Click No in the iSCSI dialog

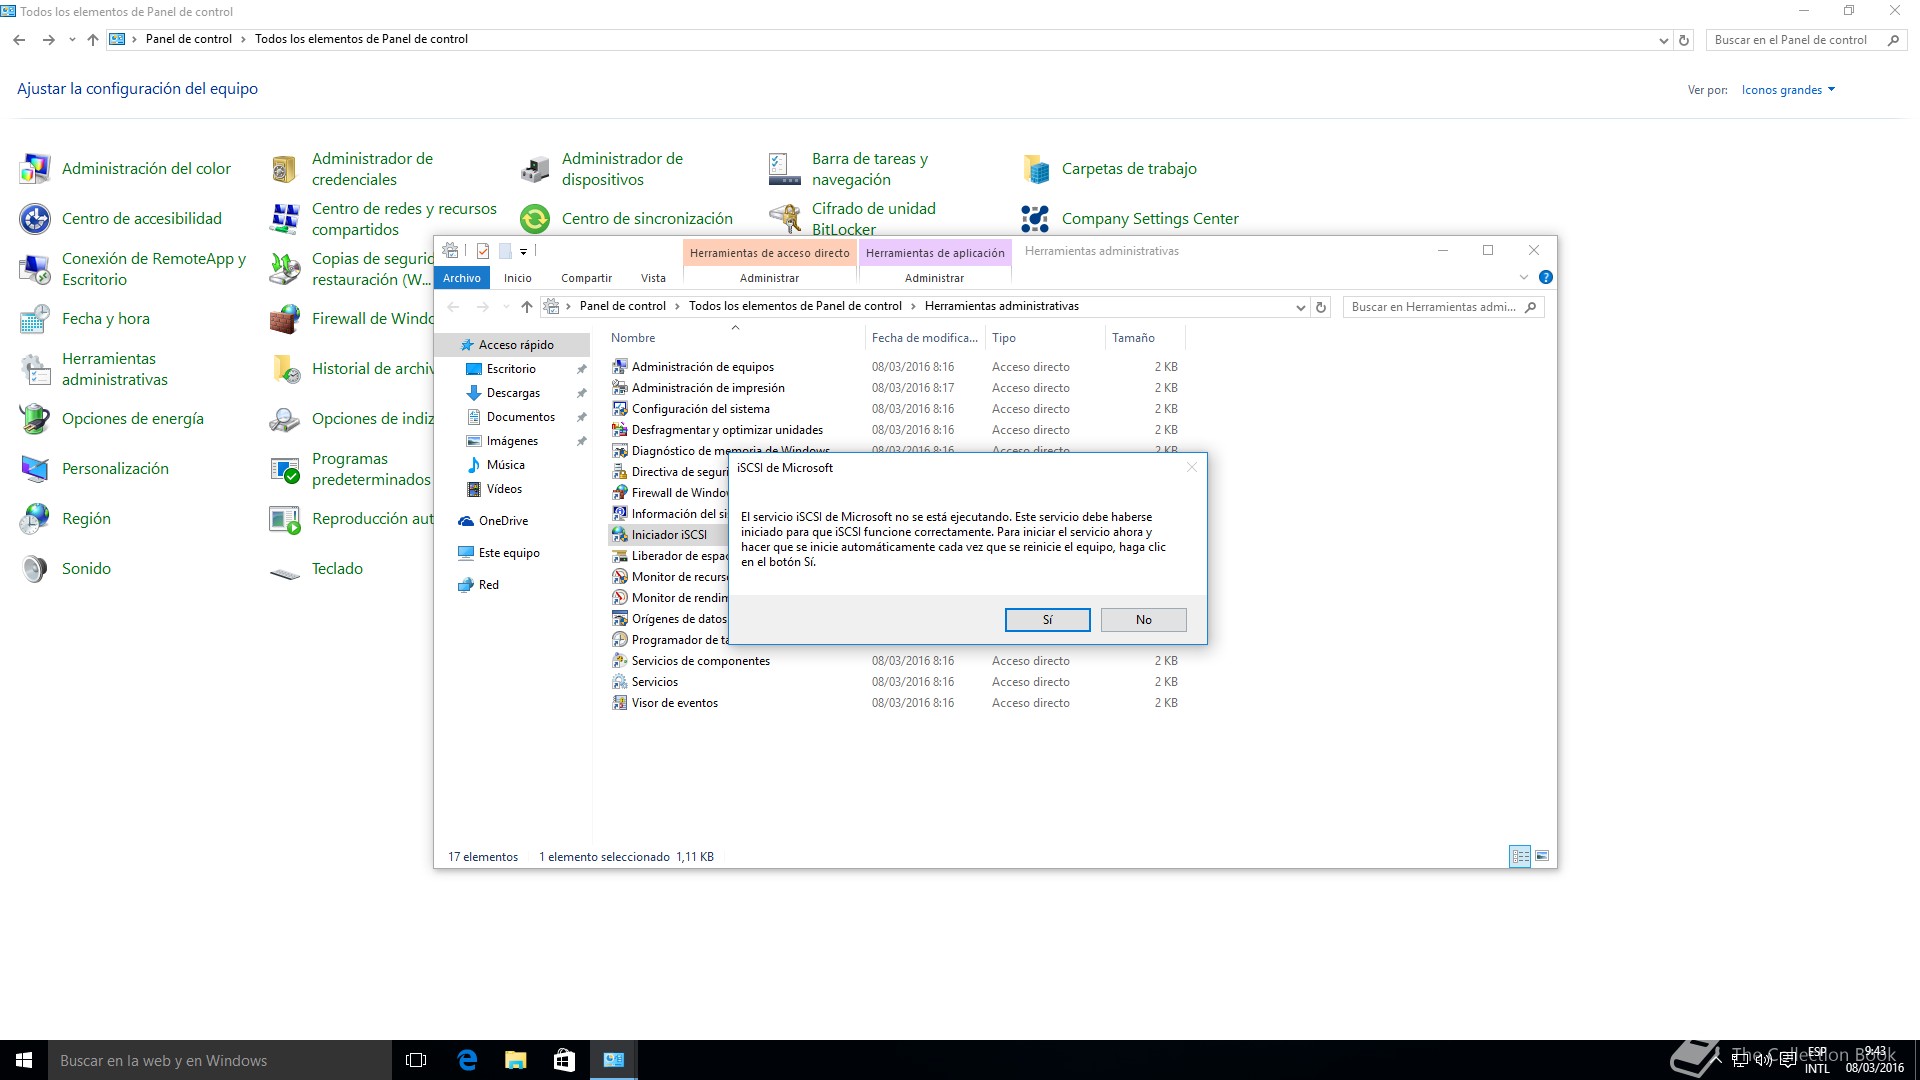pos(1143,620)
